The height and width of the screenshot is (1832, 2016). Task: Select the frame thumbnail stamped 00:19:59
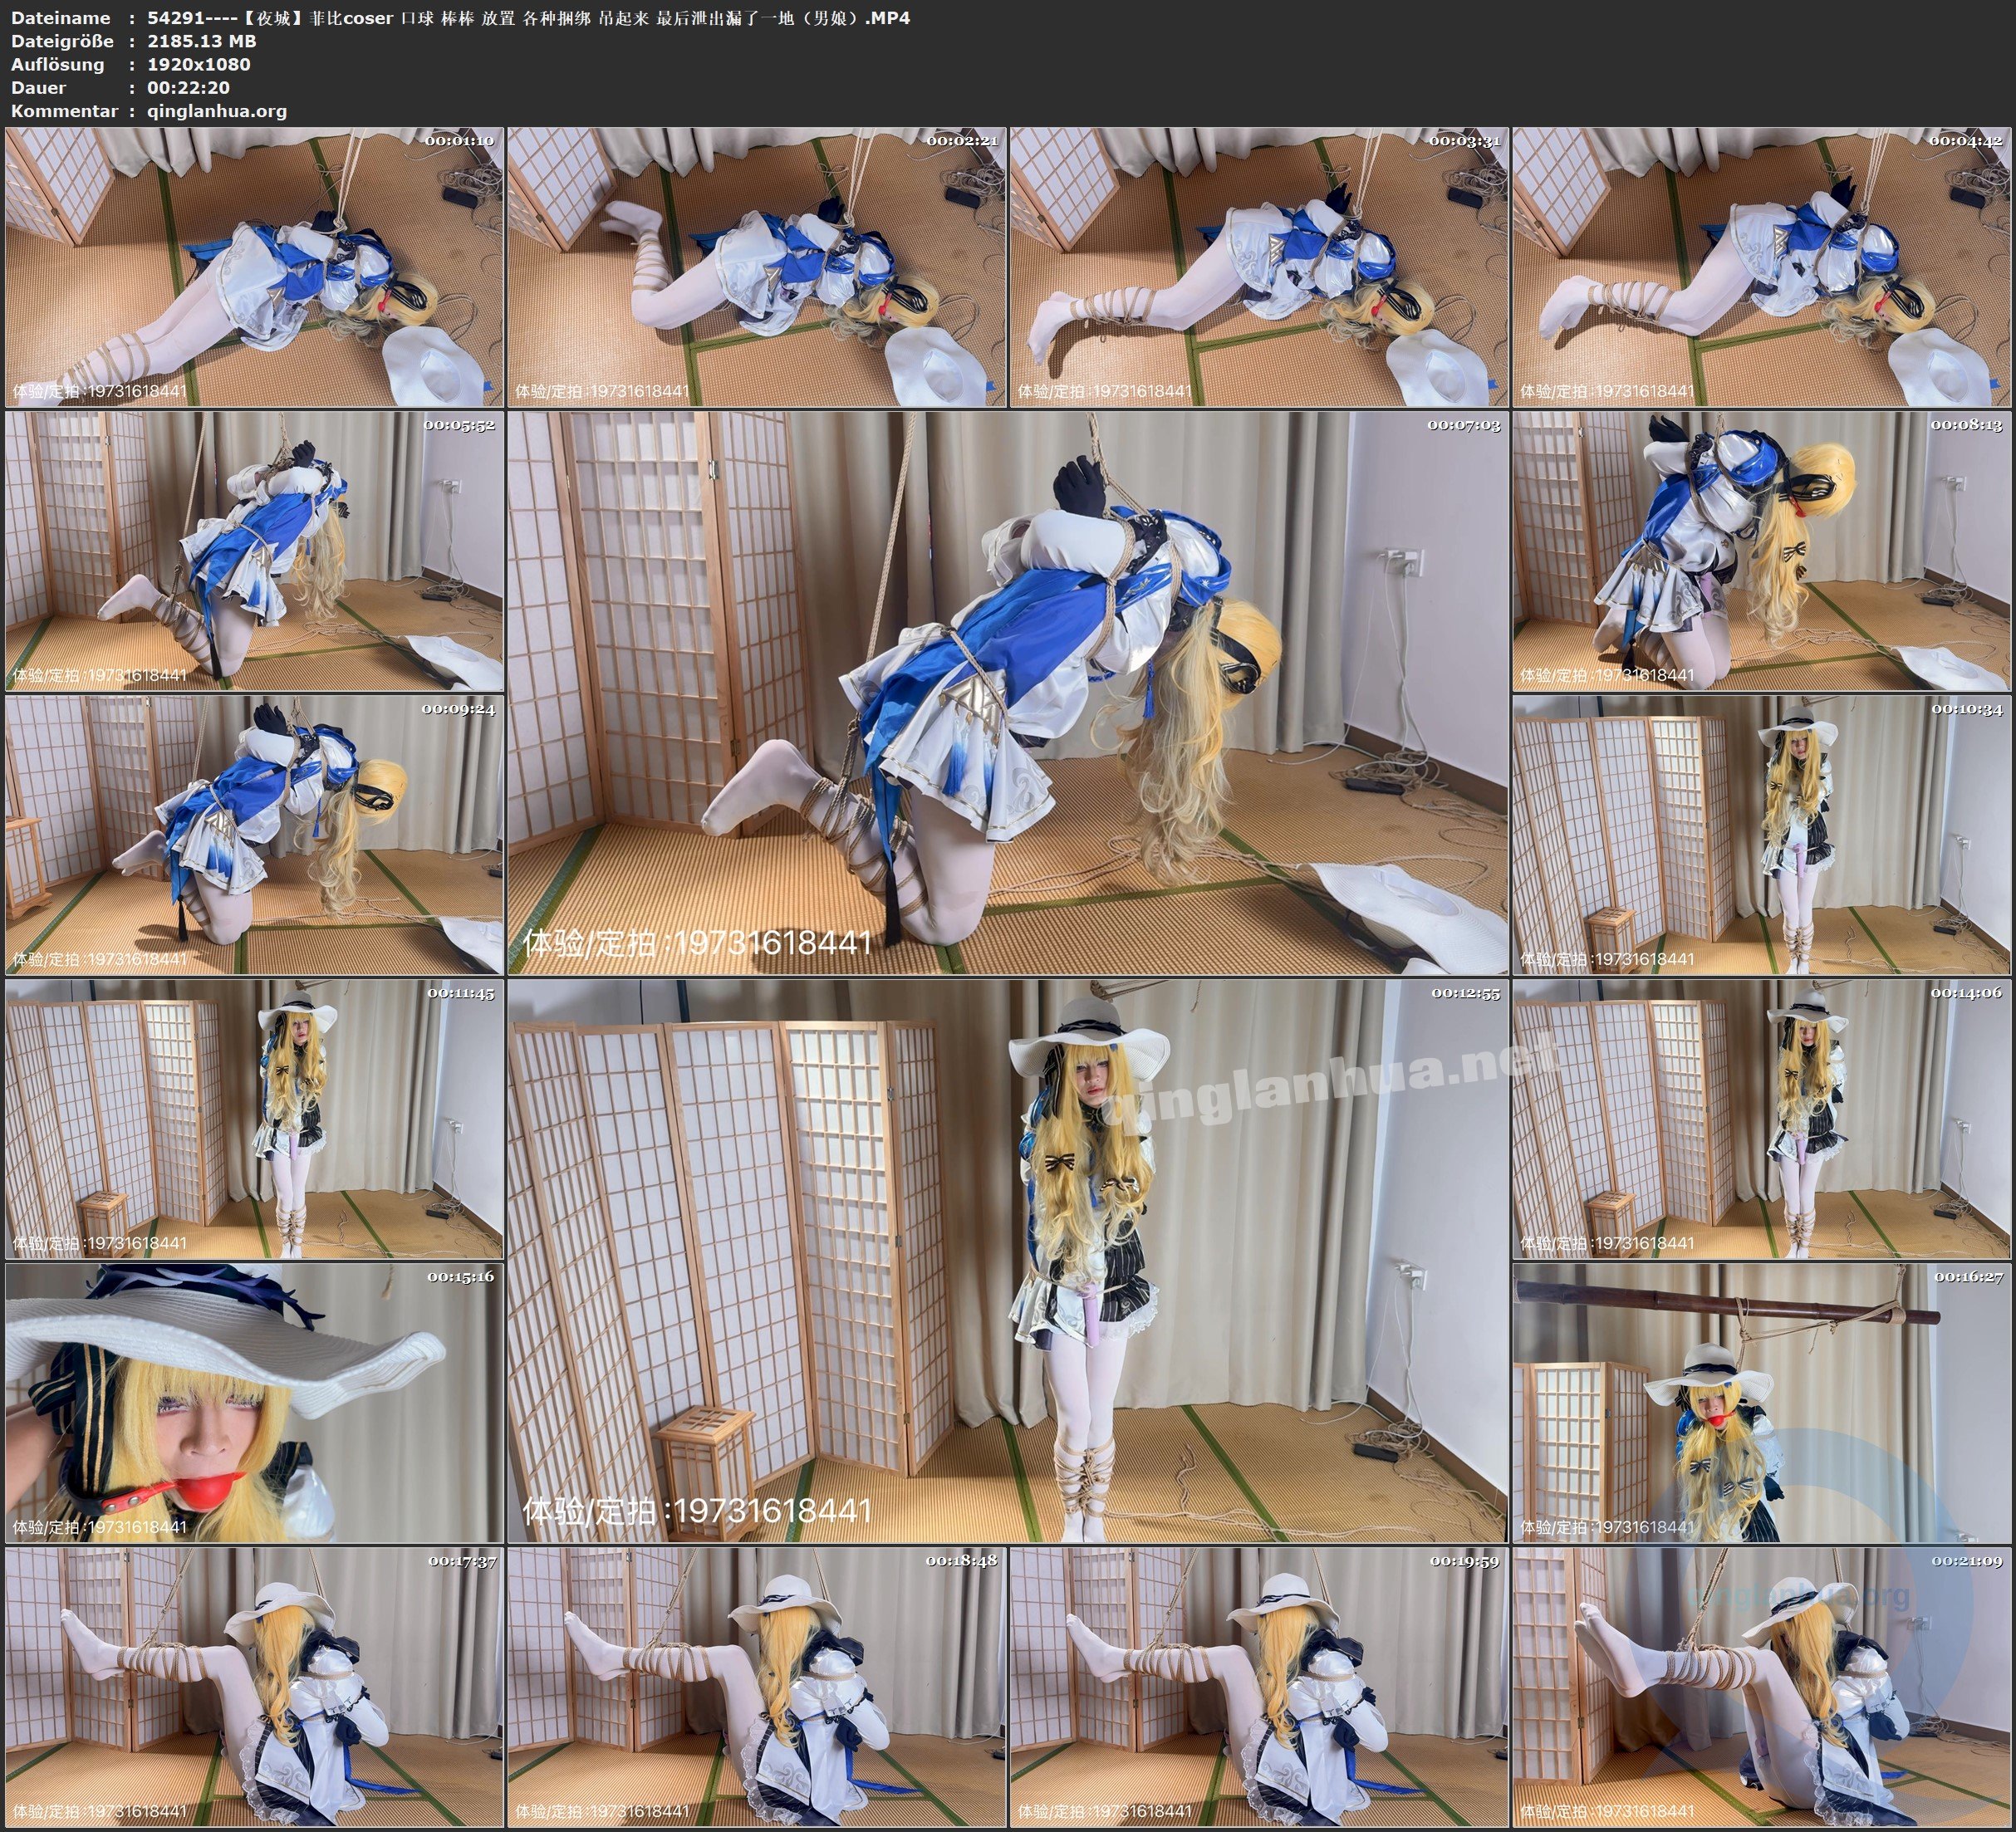pyautogui.click(x=1259, y=1687)
